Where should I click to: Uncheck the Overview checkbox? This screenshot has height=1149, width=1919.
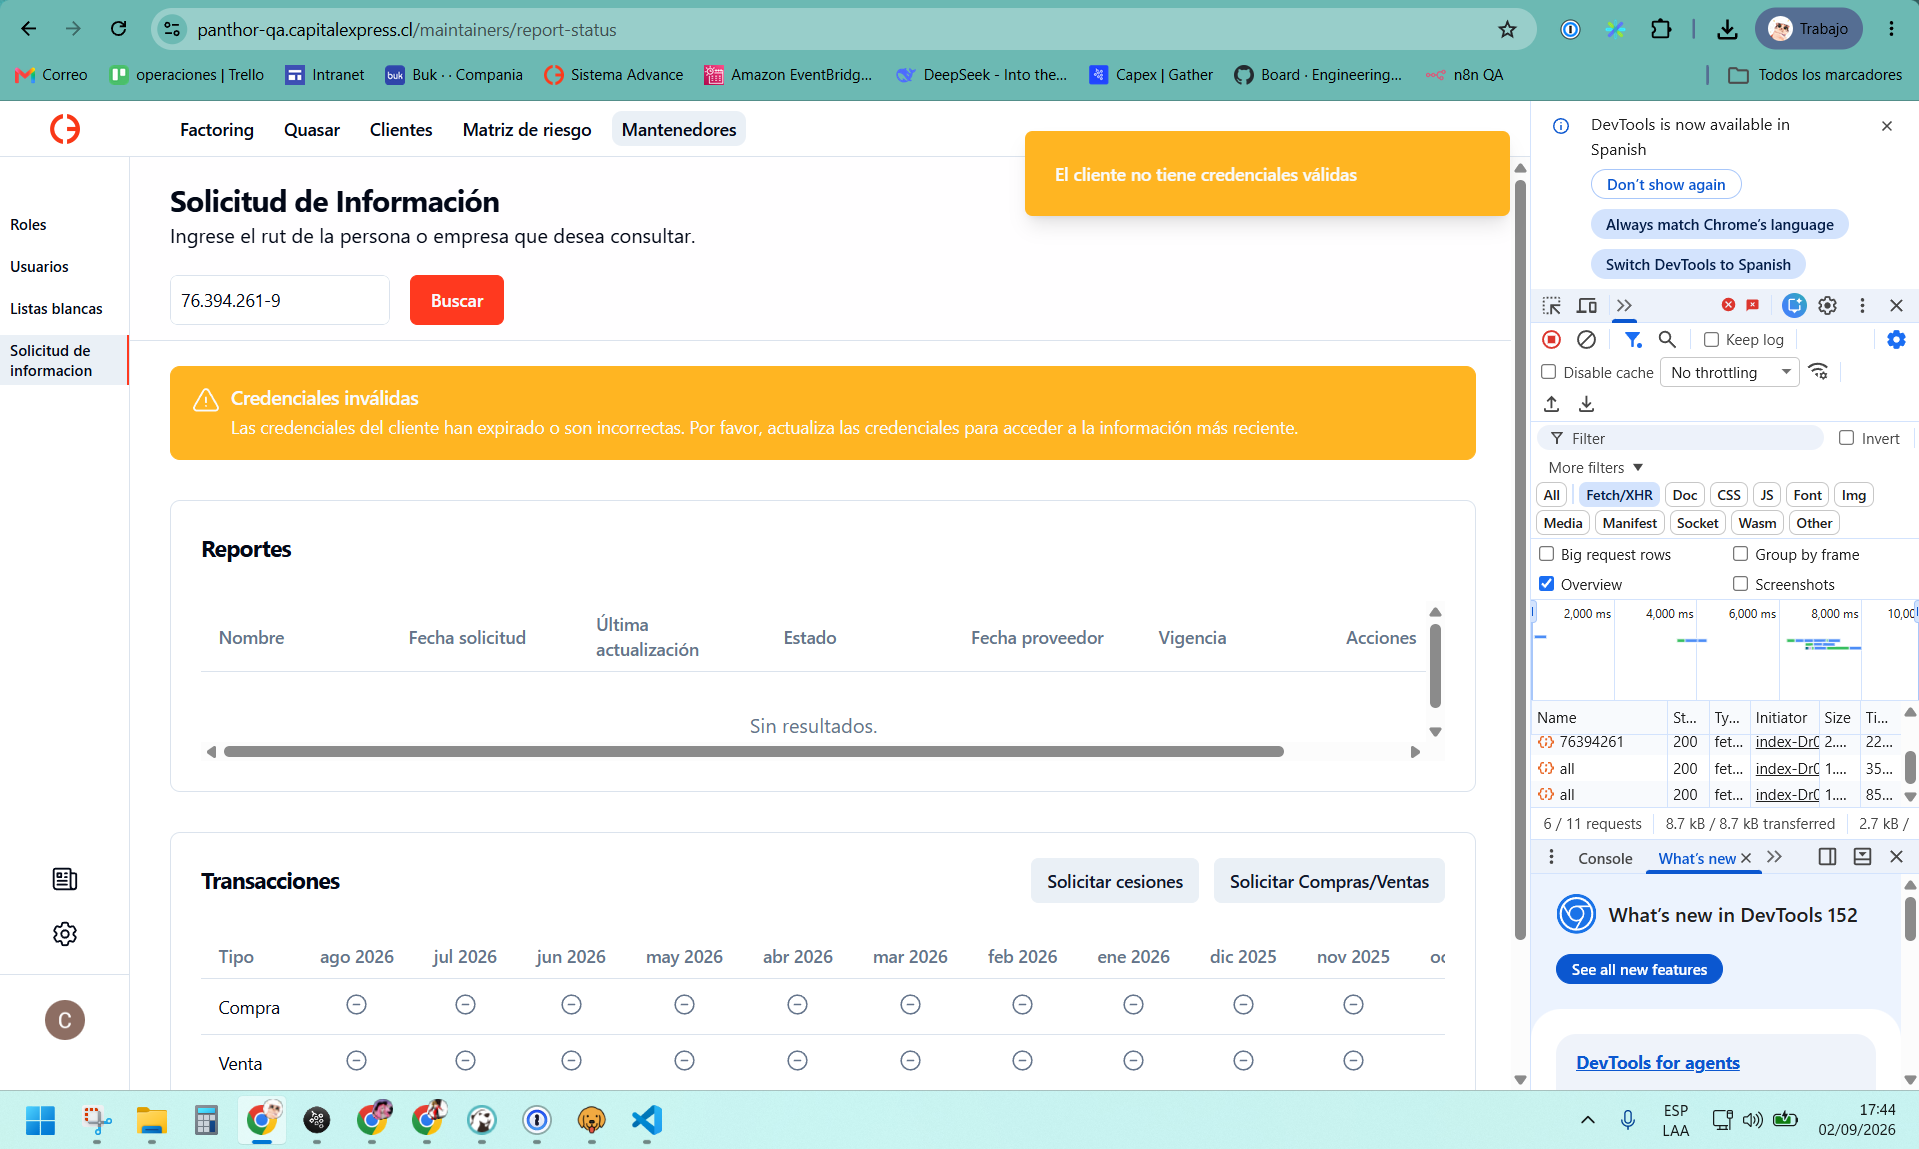pos(1547,584)
